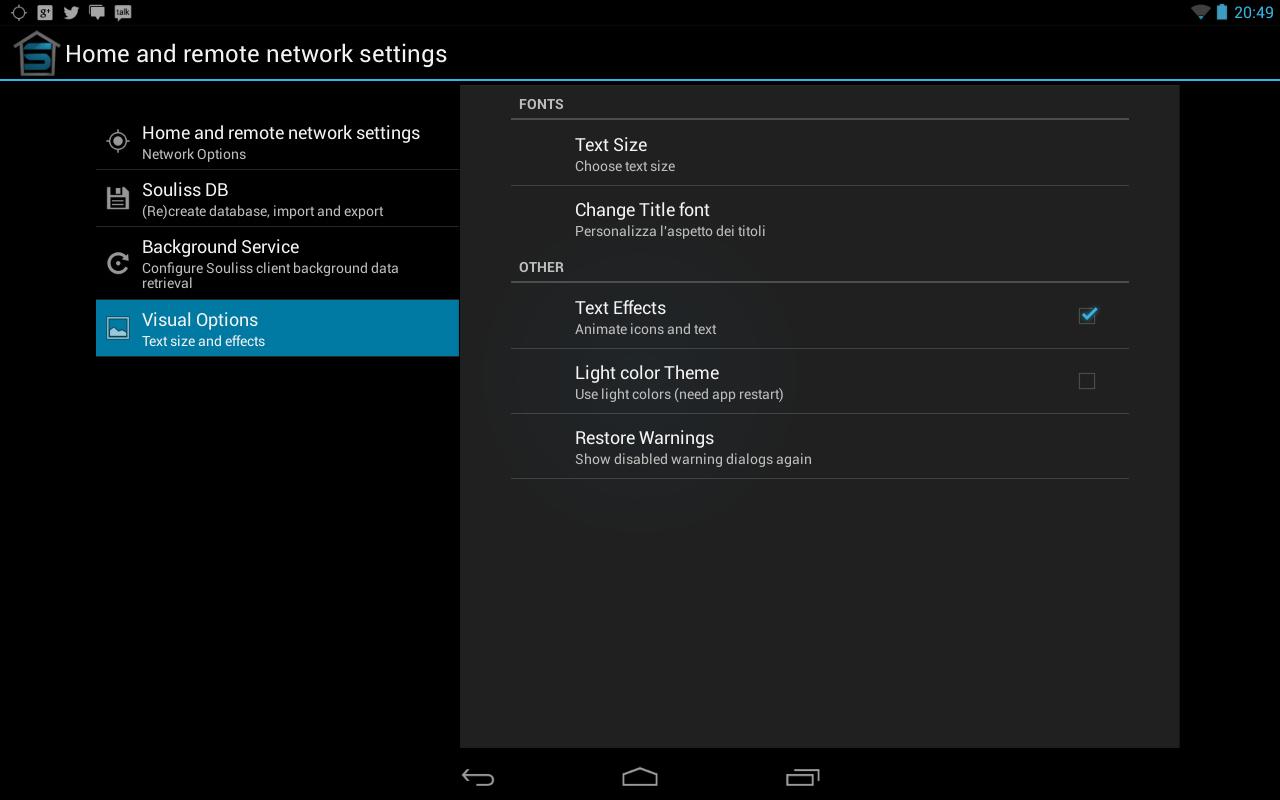Open Home and remote network settings section
1280x800 pixels.
point(277,141)
